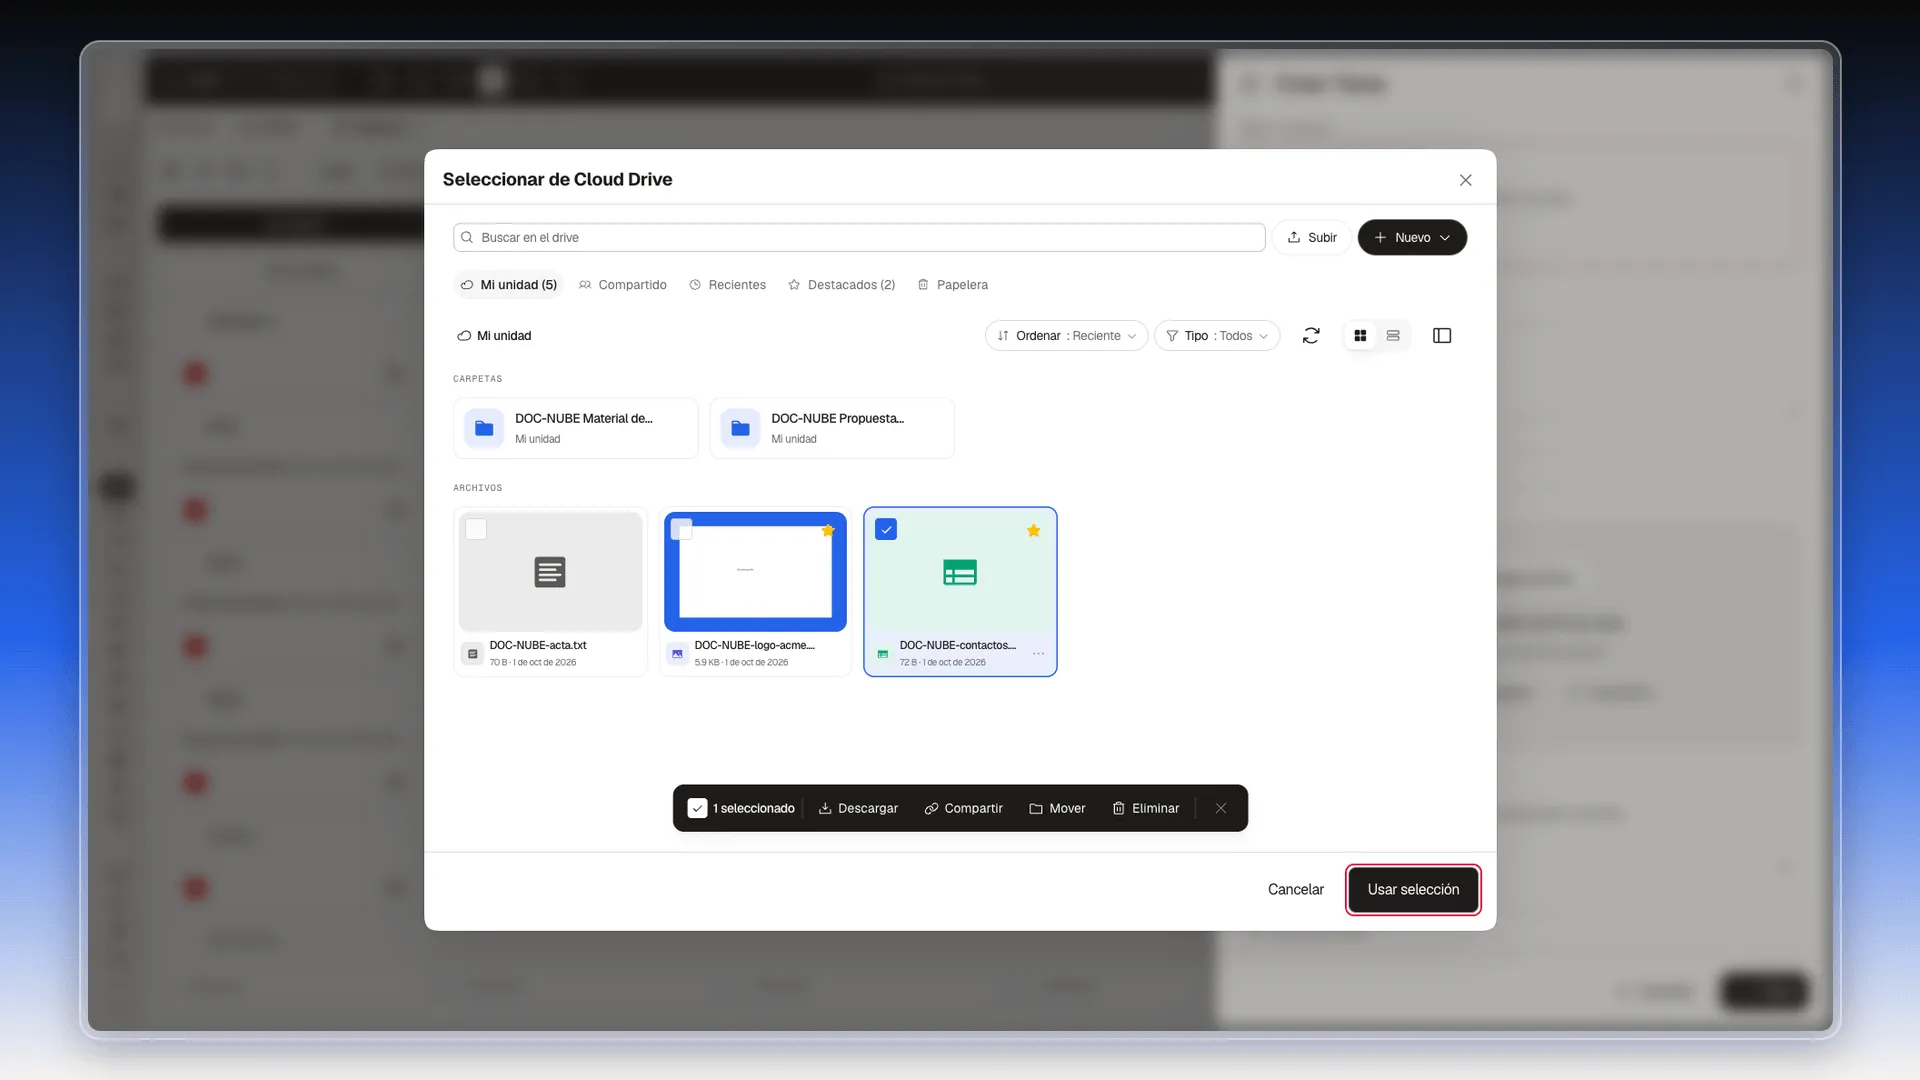Open the DOC-NUBE Propuesta... folder
Screen dimensions: 1920x1080
coord(831,428)
